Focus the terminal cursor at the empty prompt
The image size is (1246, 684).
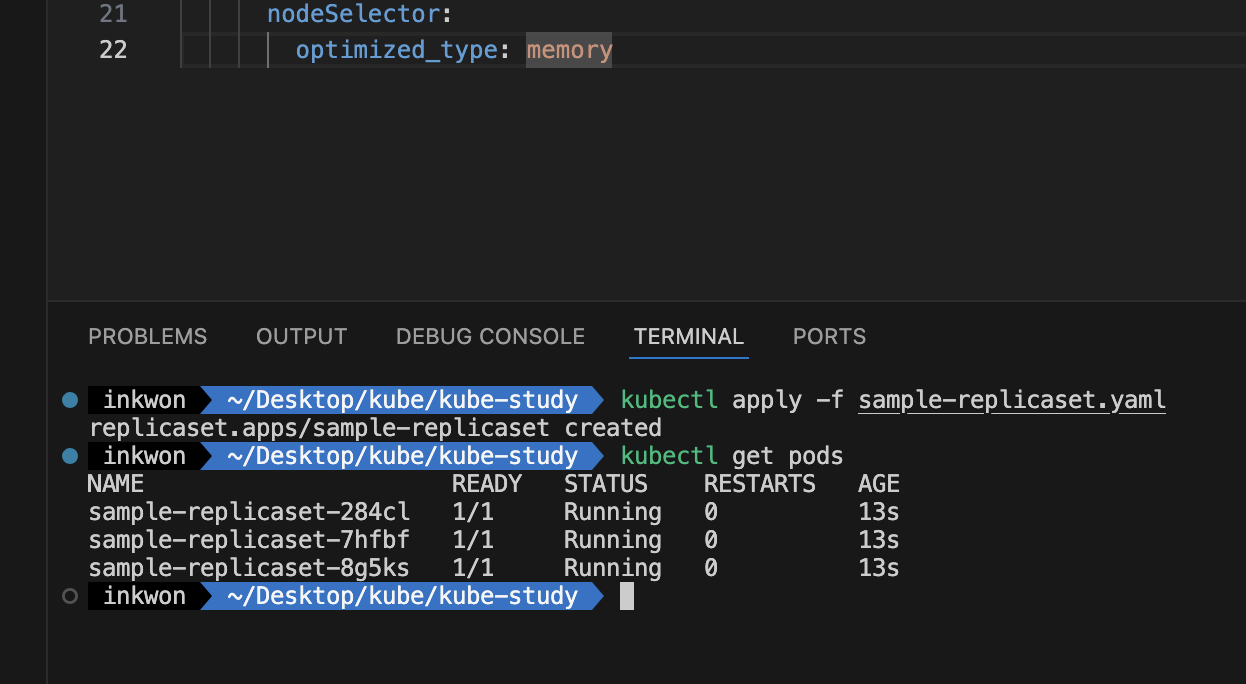click(627, 597)
